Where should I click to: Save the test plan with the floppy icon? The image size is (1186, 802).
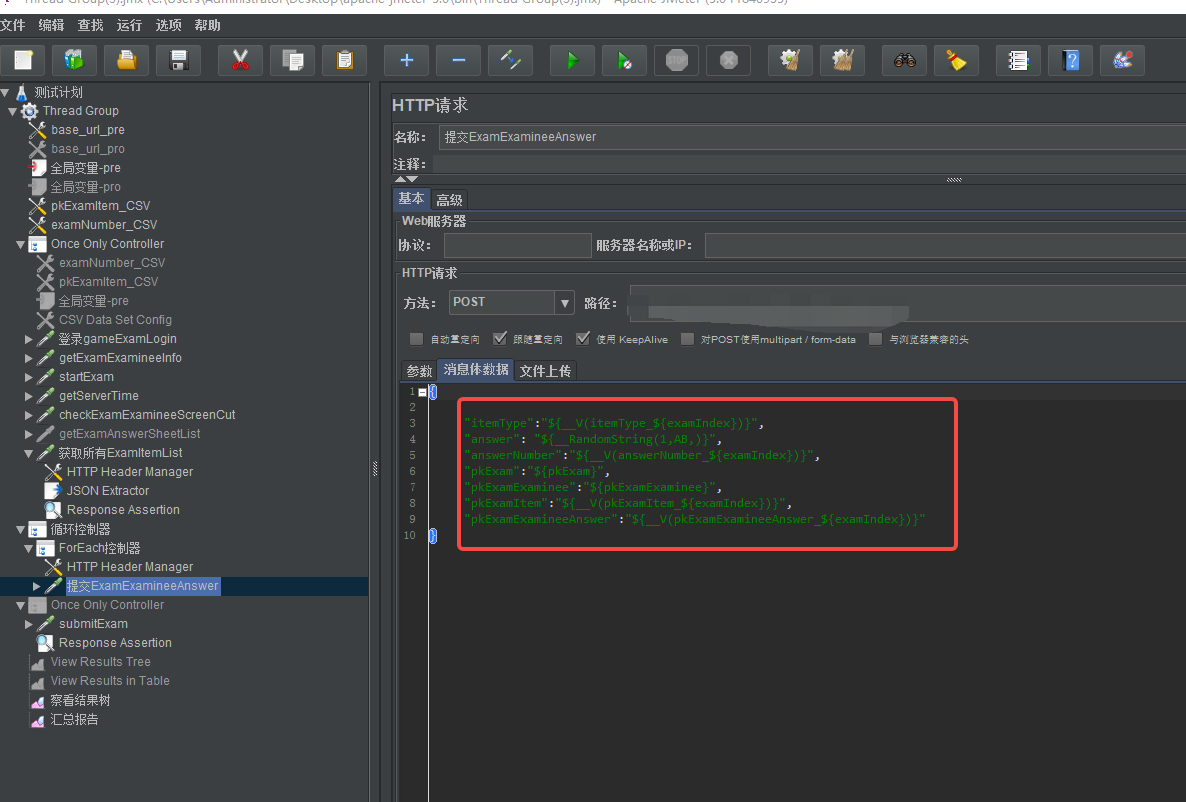tap(179, 61)
